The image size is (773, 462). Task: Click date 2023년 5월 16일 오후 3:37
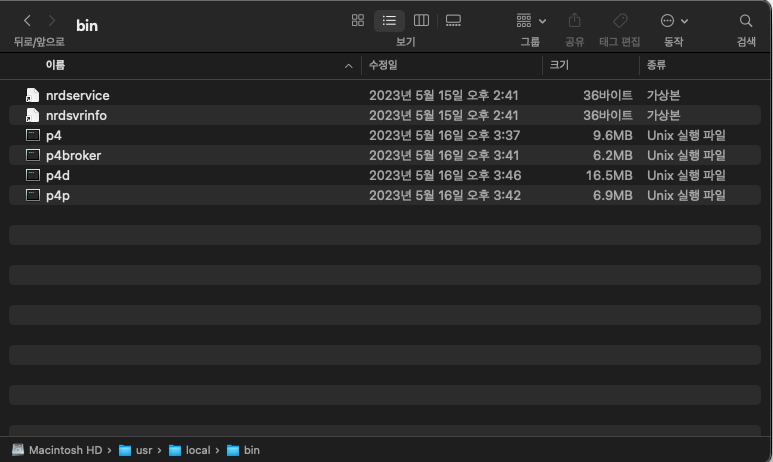[445, 136]
